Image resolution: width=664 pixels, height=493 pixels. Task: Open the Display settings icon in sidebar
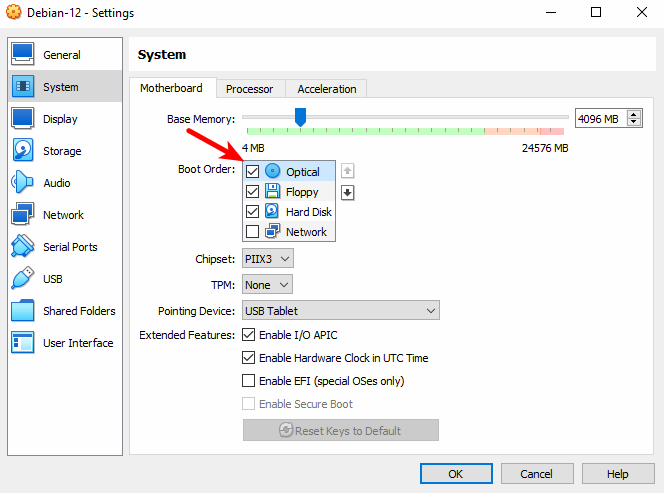pos(23,119)
